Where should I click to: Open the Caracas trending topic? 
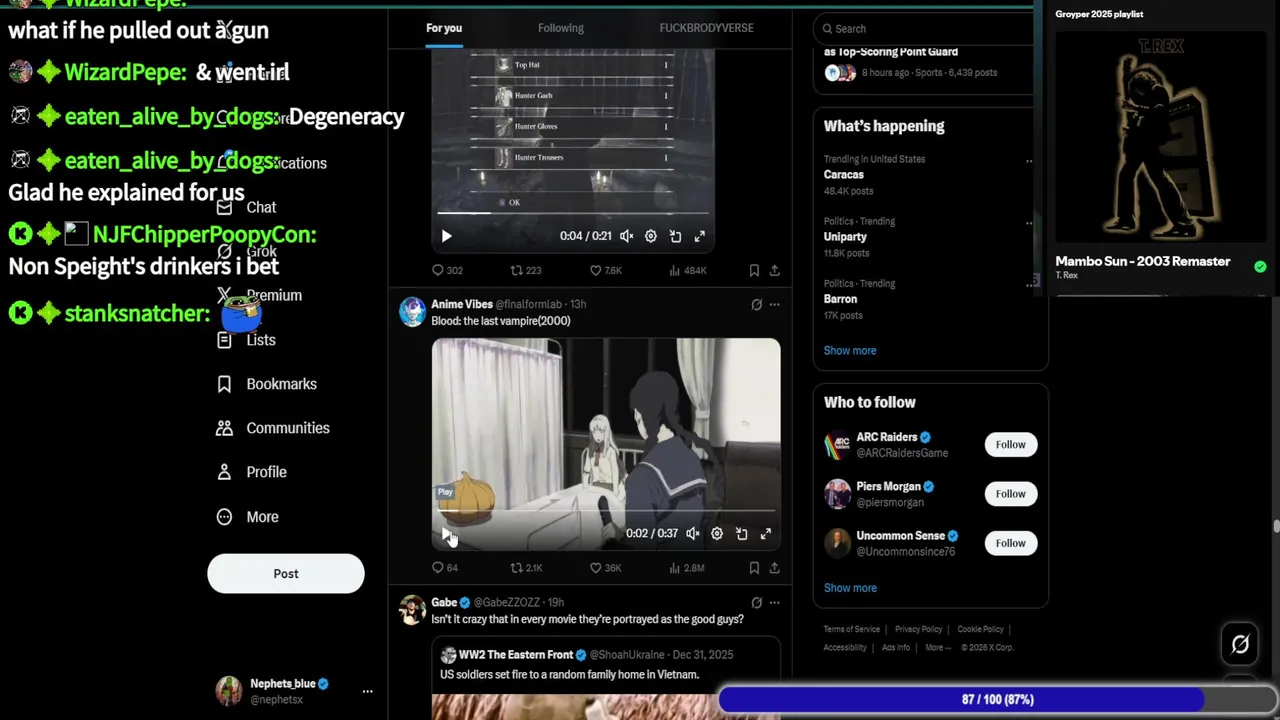[x=844, y=174]
